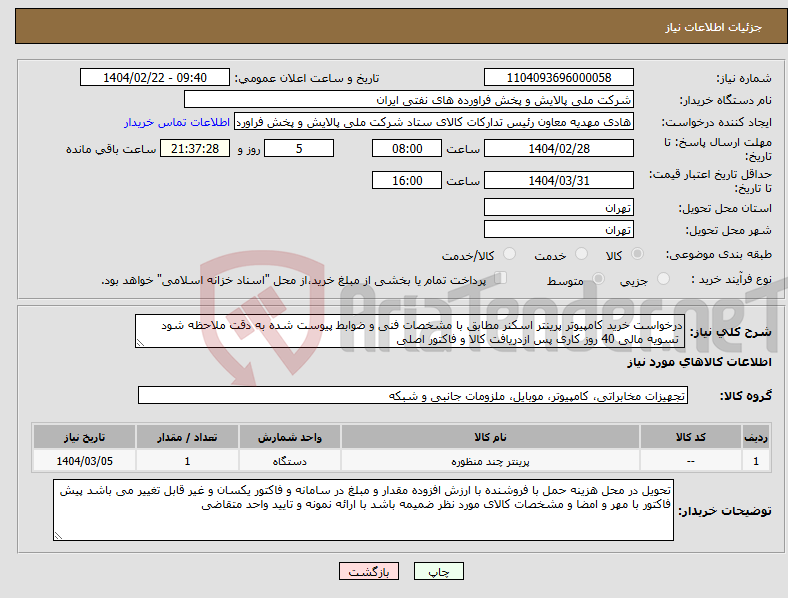This screenshot has height=598, width=788.
Task: Click the delivery province field تهران
Action: pyautogui.click(x=559, y=207)
